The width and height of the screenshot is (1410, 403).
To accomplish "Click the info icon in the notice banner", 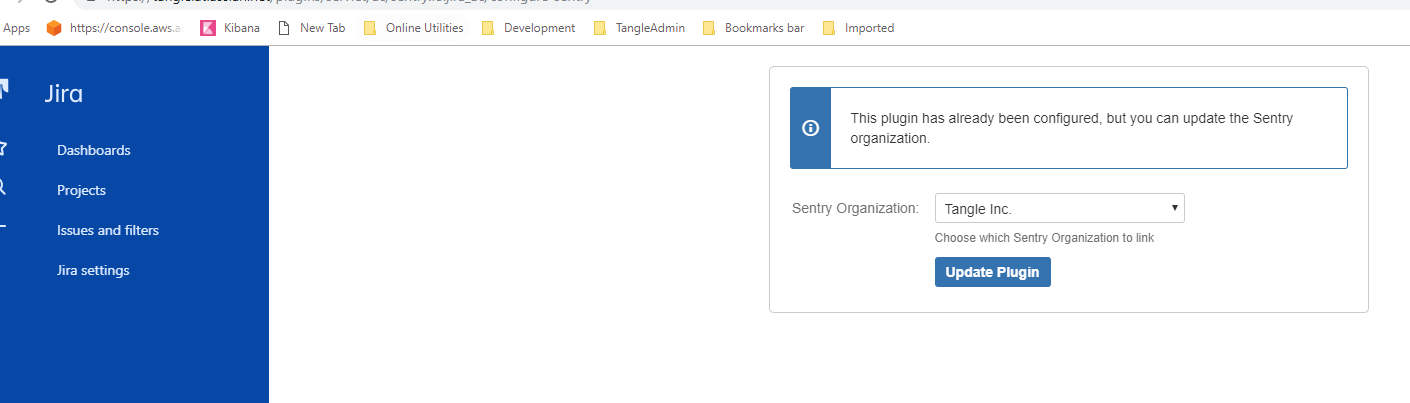I will click(811, 128).
